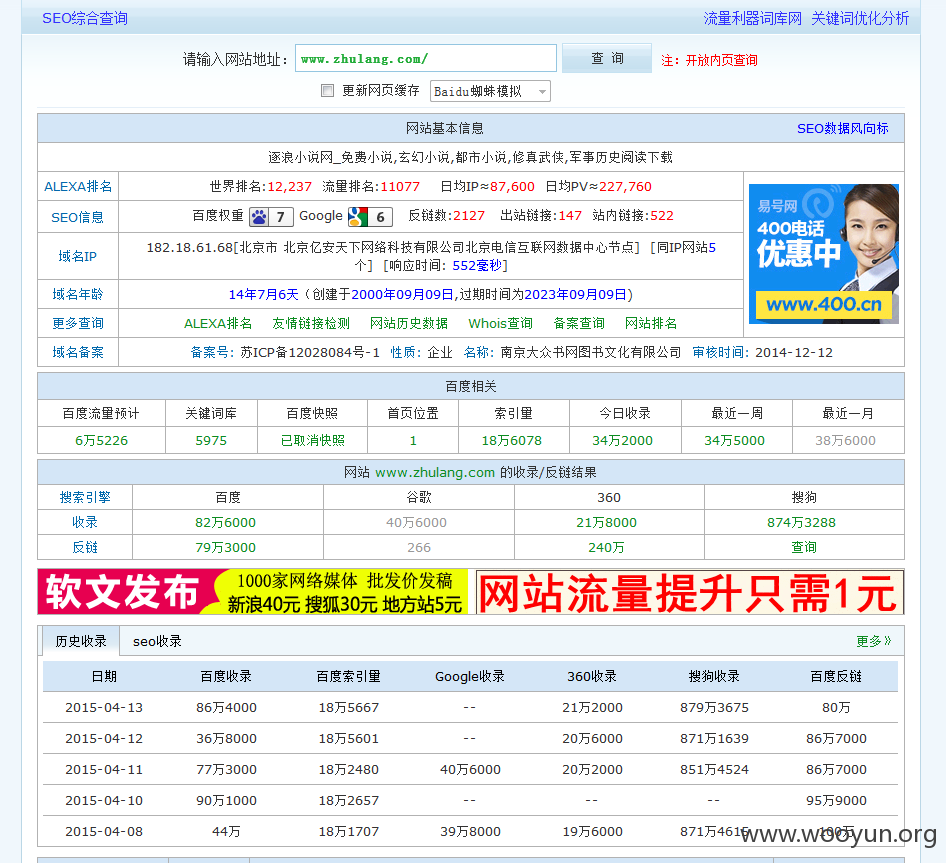This screenshot has height=863, width=946.
Task: Switch to 历史收录 tab
Action: tap(81, 641)
